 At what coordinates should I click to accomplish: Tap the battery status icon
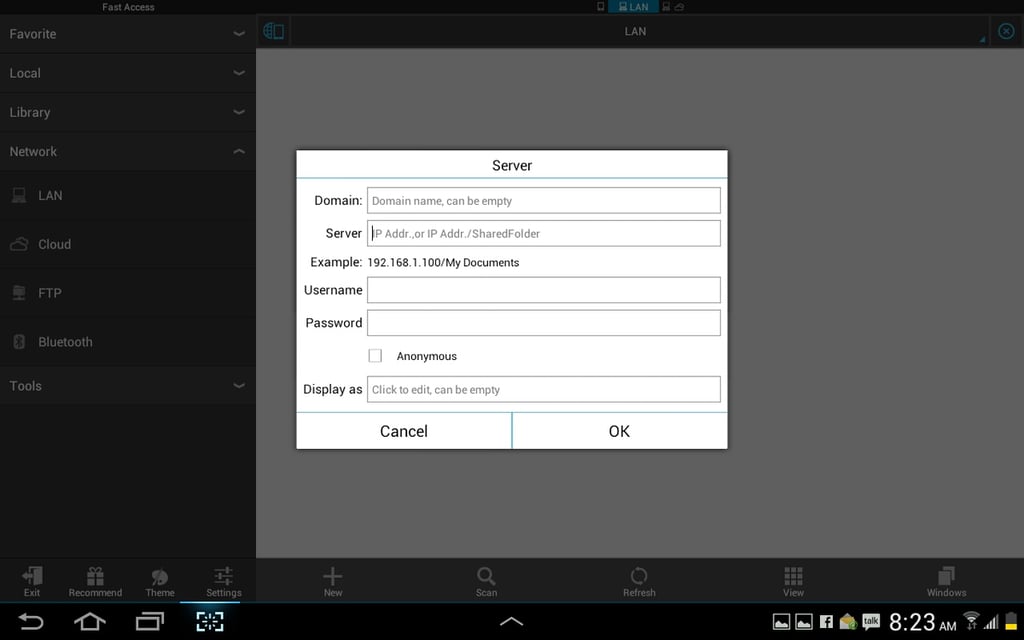point(1012,620)
